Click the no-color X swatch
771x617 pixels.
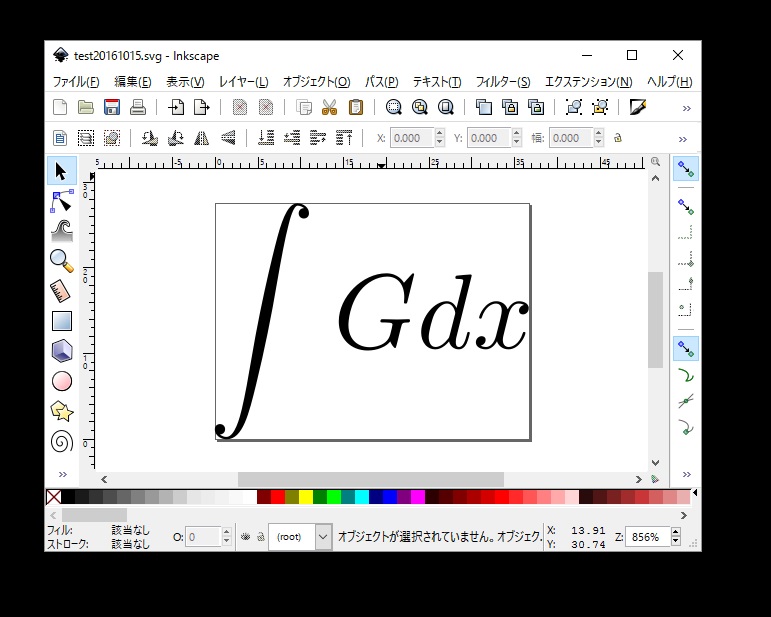[54, 497]
